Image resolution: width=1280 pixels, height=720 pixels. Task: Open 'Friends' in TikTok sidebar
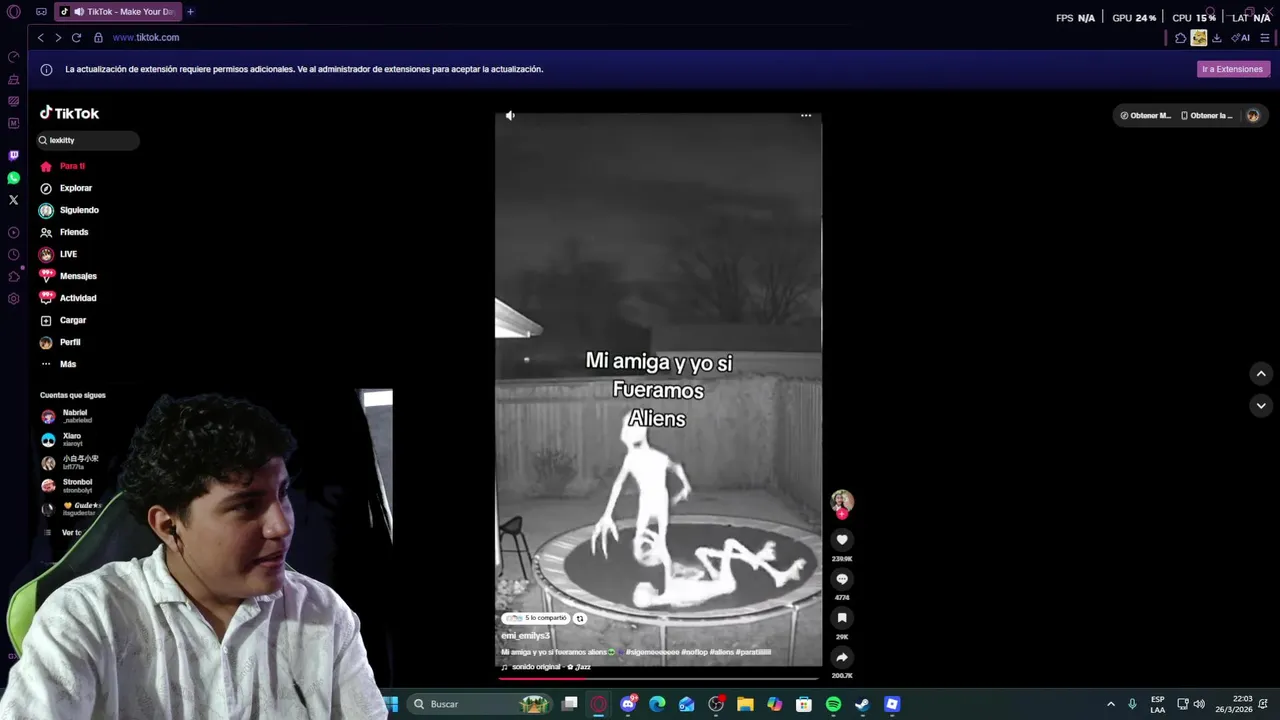coord(64,232)
